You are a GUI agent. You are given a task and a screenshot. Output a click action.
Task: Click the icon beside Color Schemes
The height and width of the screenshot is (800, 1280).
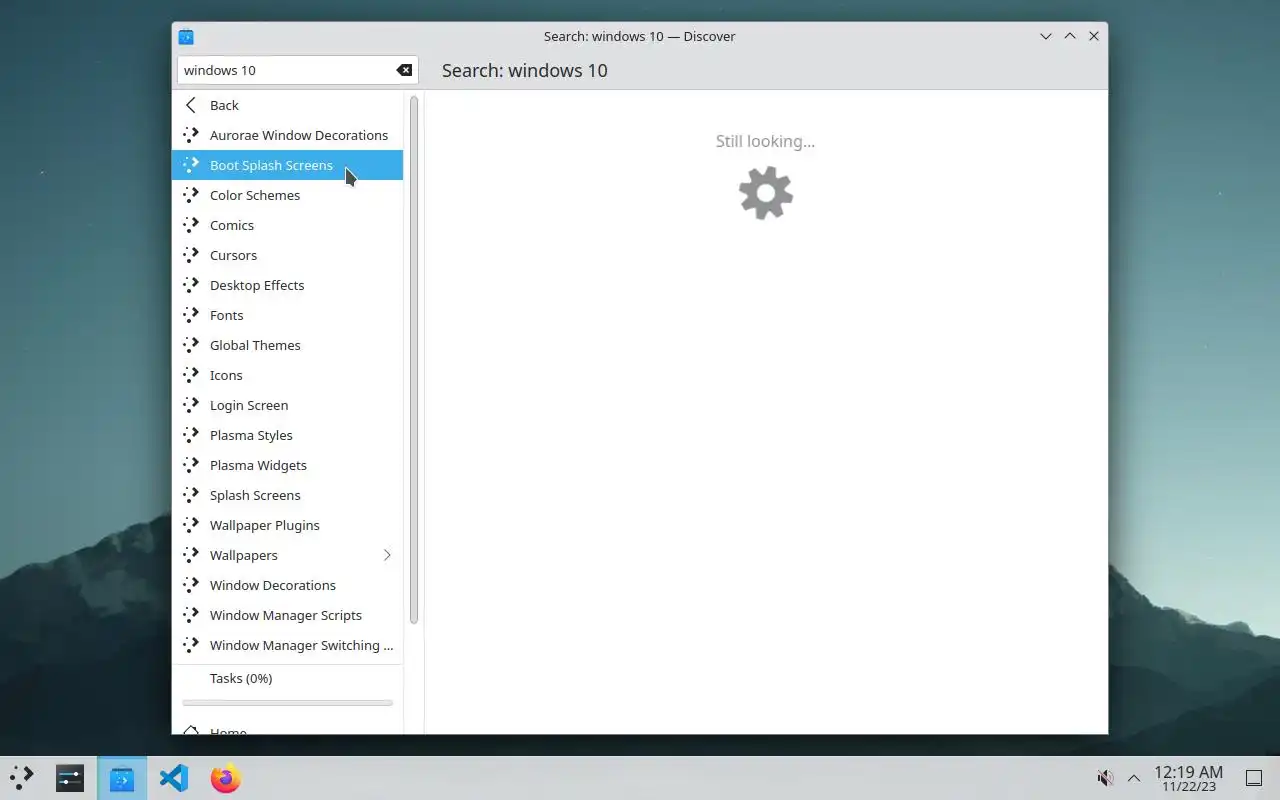coord(191,195)
